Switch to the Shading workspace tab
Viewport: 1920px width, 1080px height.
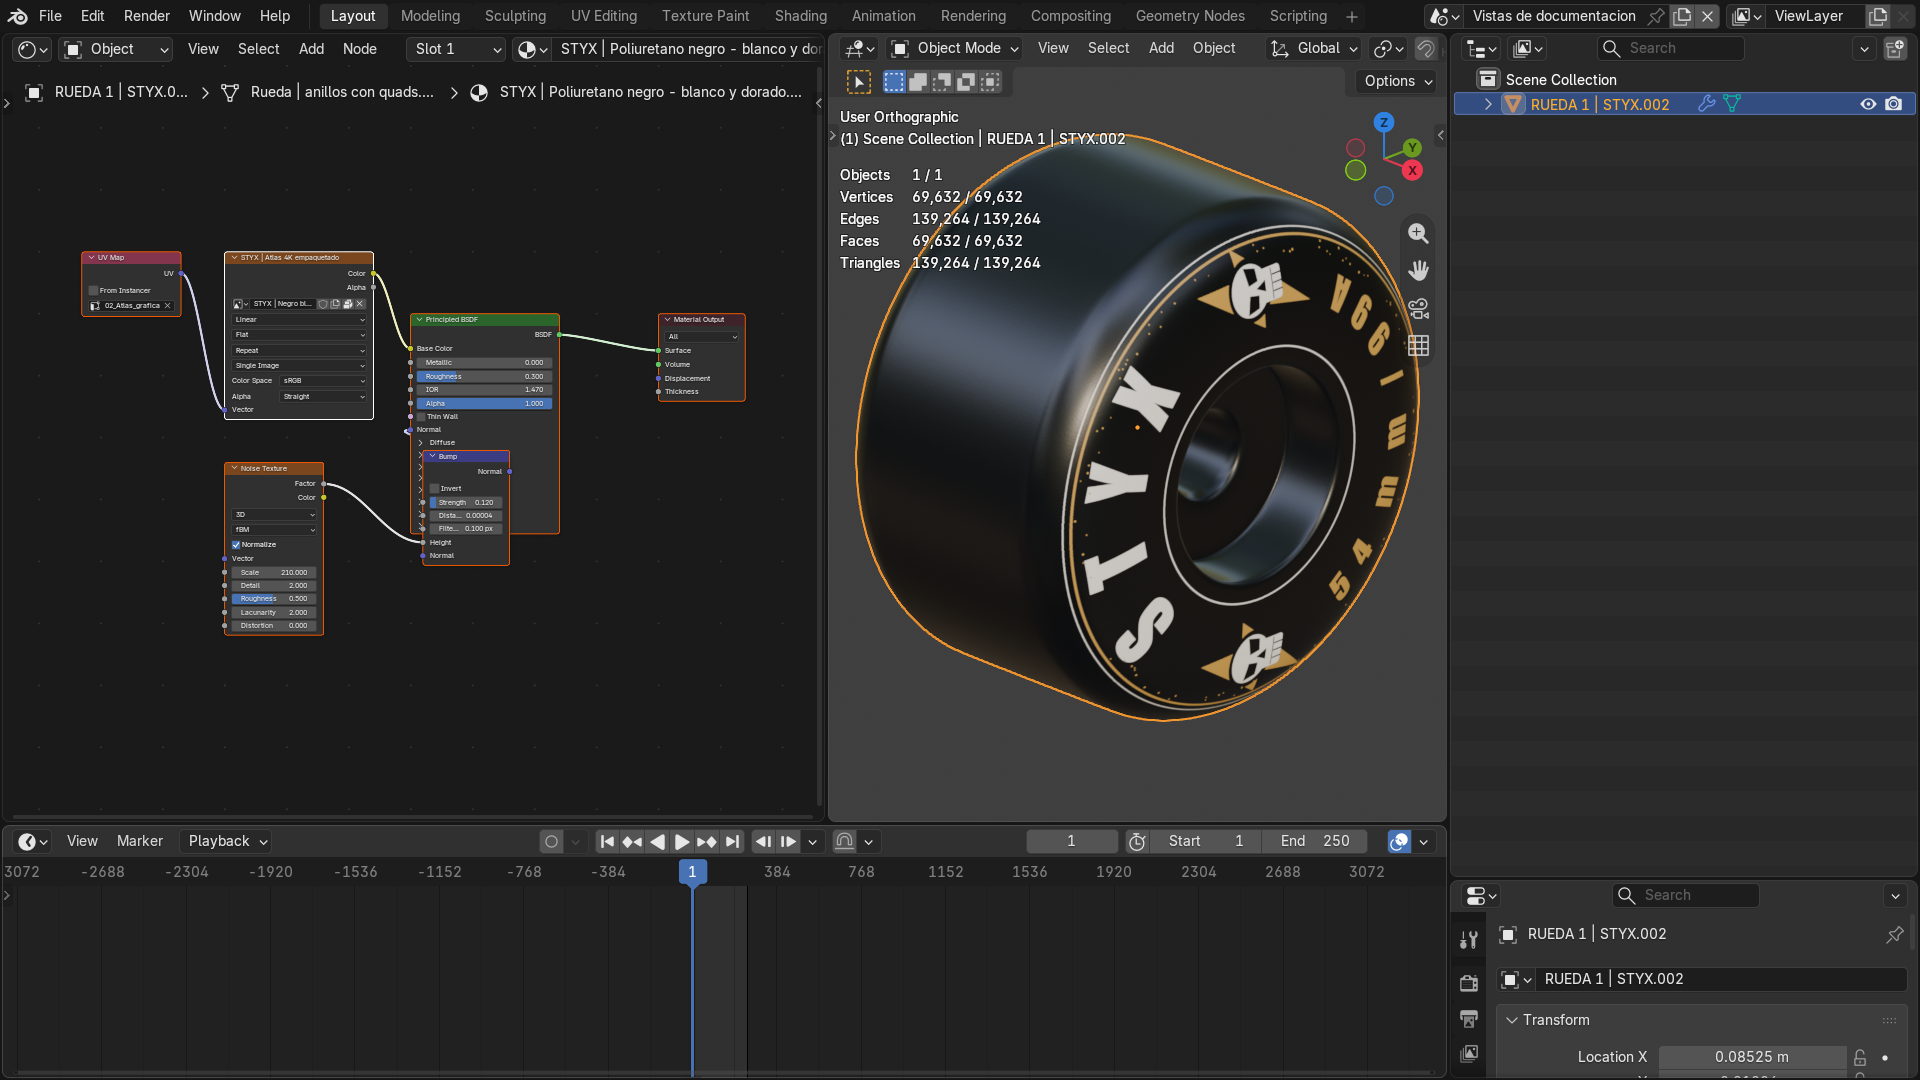pos(800,16)
